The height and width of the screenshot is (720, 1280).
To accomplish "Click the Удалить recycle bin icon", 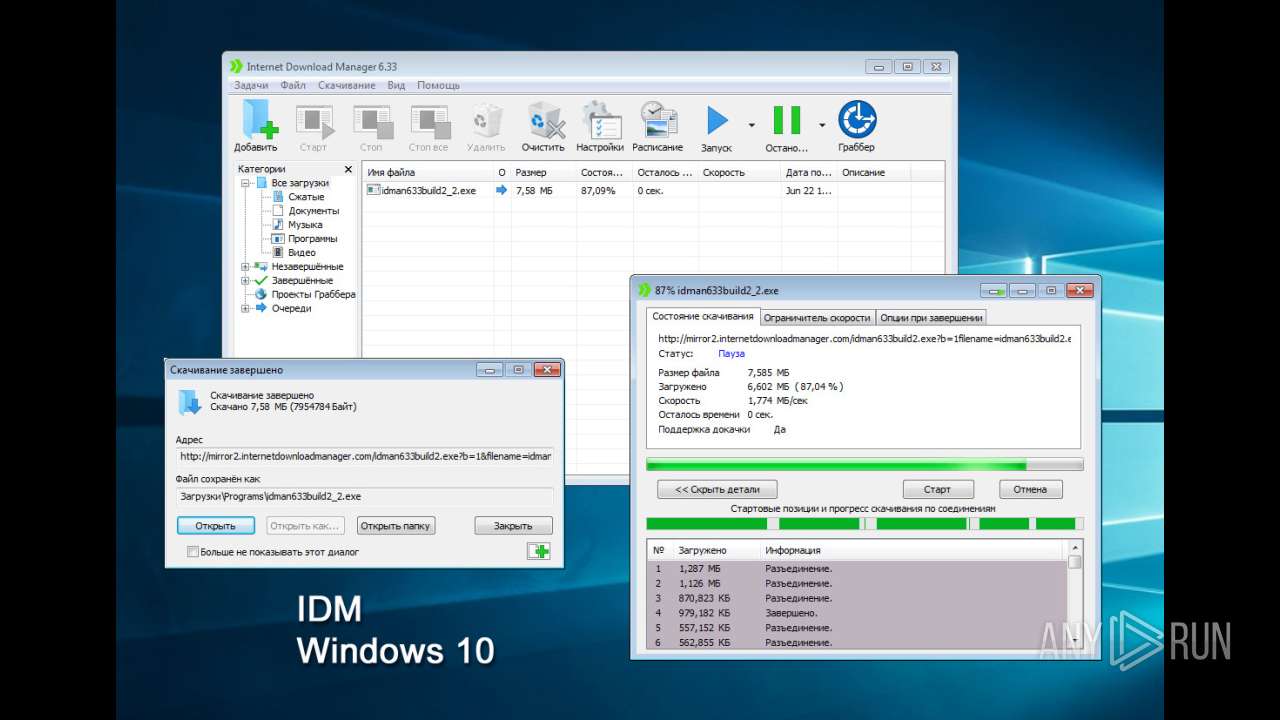I will click(x=486, y=121).
